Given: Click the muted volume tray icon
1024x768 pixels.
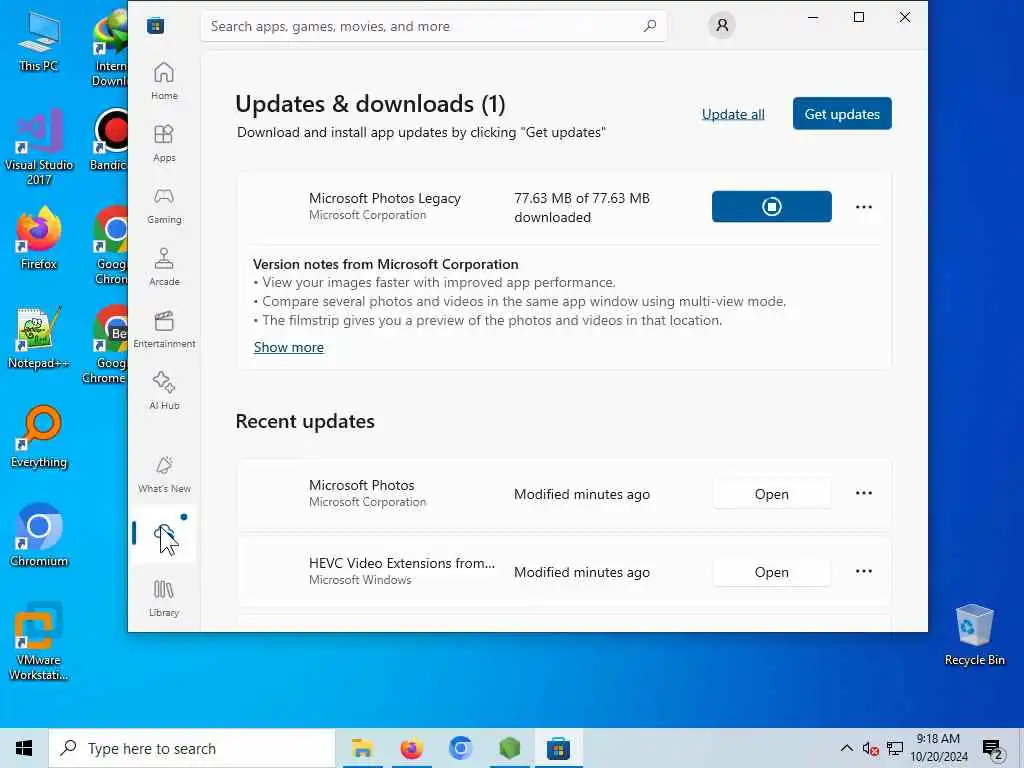Looking at the screenshot, I should point(870,748).
